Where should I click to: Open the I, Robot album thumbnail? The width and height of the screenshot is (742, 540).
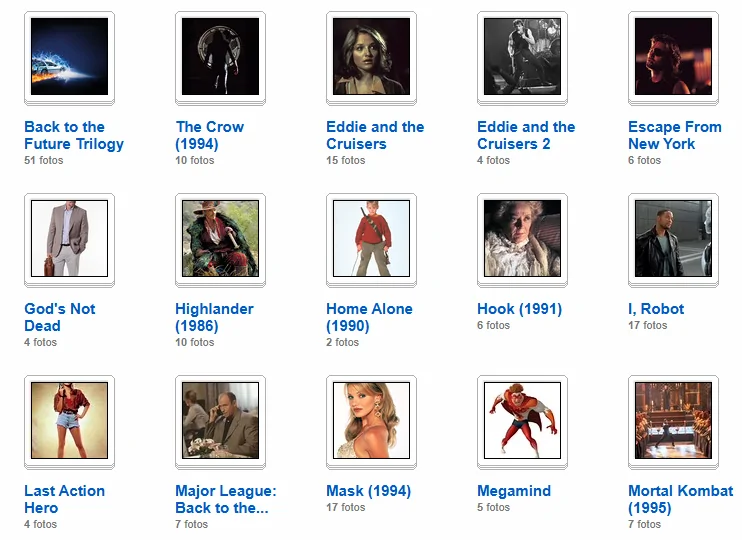pos(673,239)
